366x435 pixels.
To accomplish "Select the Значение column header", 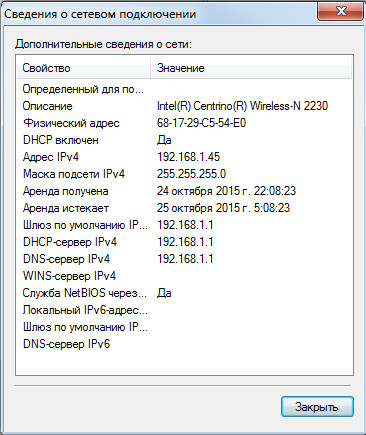I will point(251,68).
